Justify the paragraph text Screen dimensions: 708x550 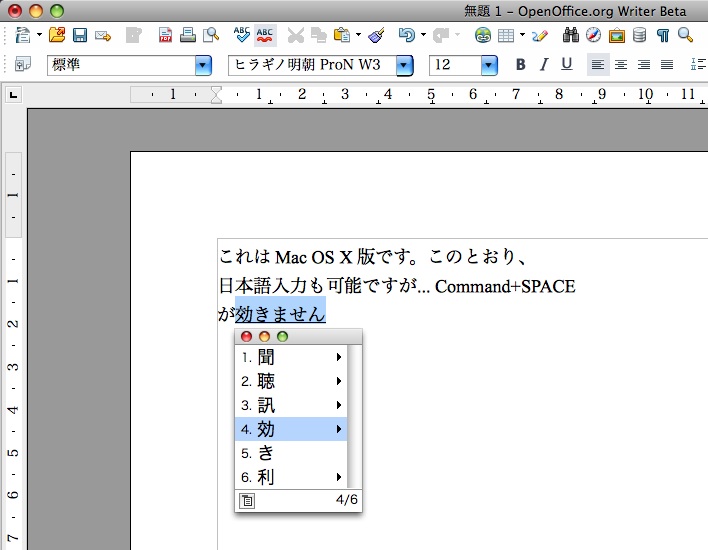667,65
